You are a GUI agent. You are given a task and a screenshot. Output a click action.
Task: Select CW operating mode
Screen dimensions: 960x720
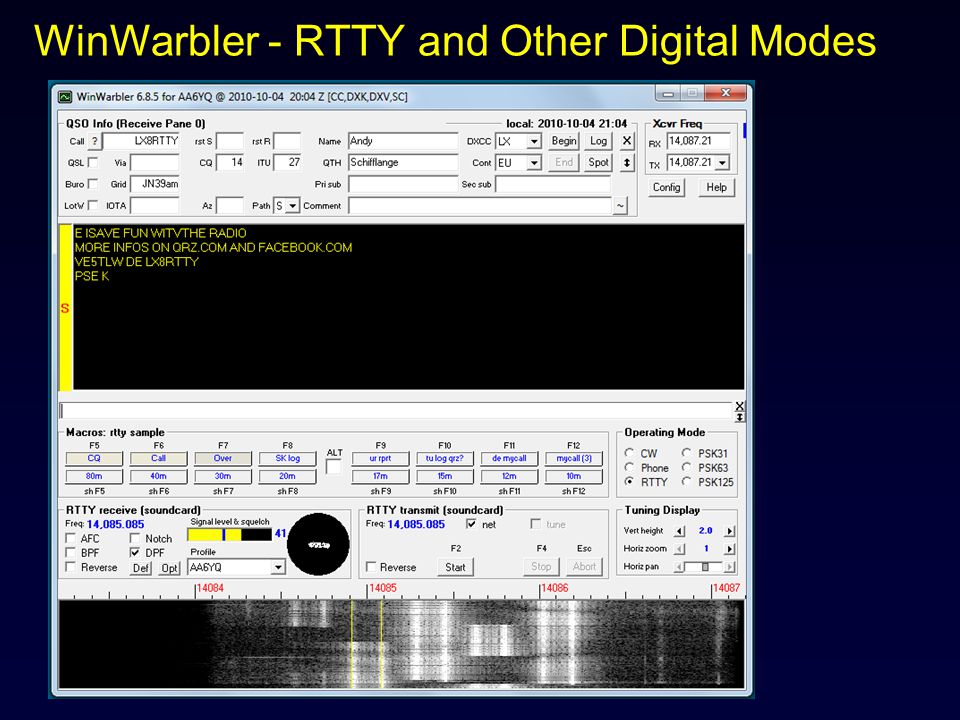pyautogui.click(x=629, y=453)
